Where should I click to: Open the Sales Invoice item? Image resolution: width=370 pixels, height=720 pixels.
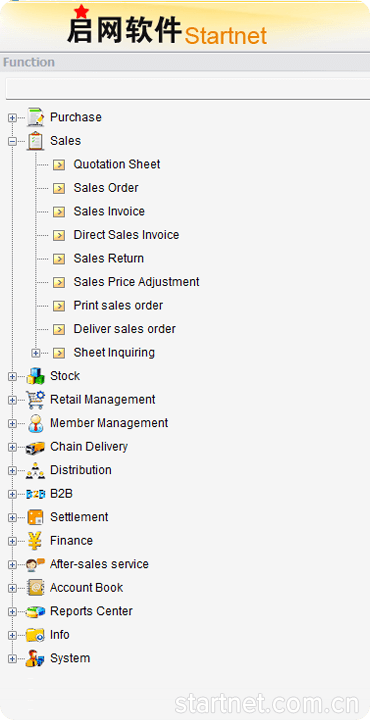109,211
